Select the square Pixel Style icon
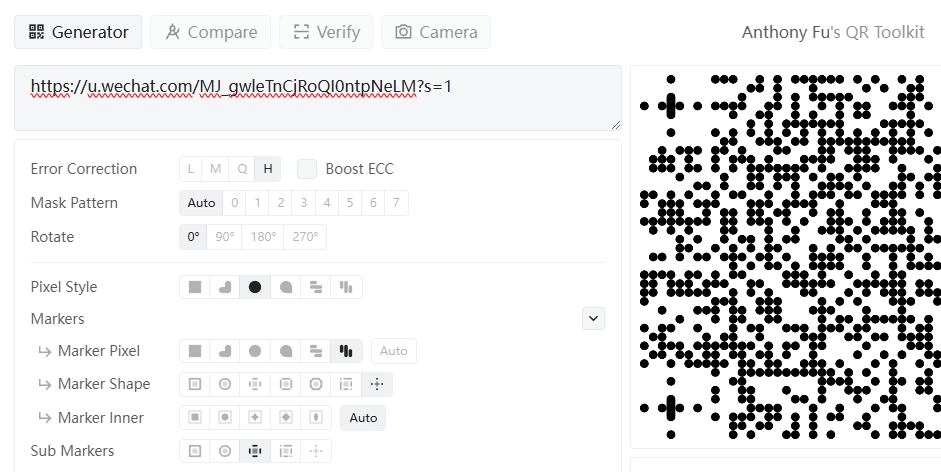Viewport: 941px width, 472px height. [194, 287]
